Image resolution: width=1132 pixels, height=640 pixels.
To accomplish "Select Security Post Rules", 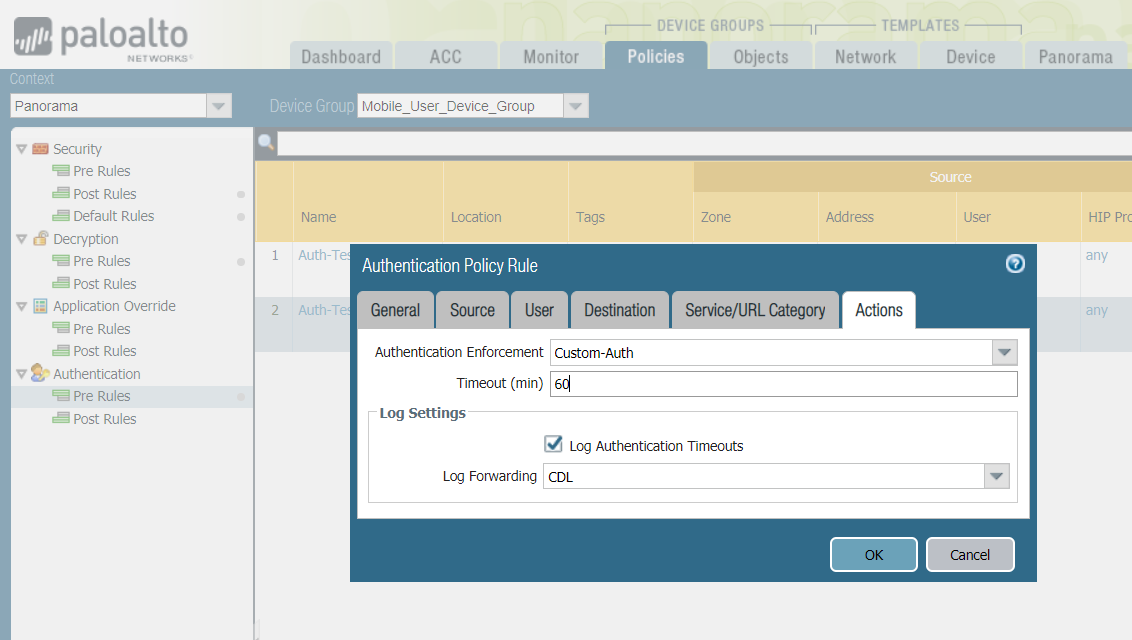I will coord(105,193).
